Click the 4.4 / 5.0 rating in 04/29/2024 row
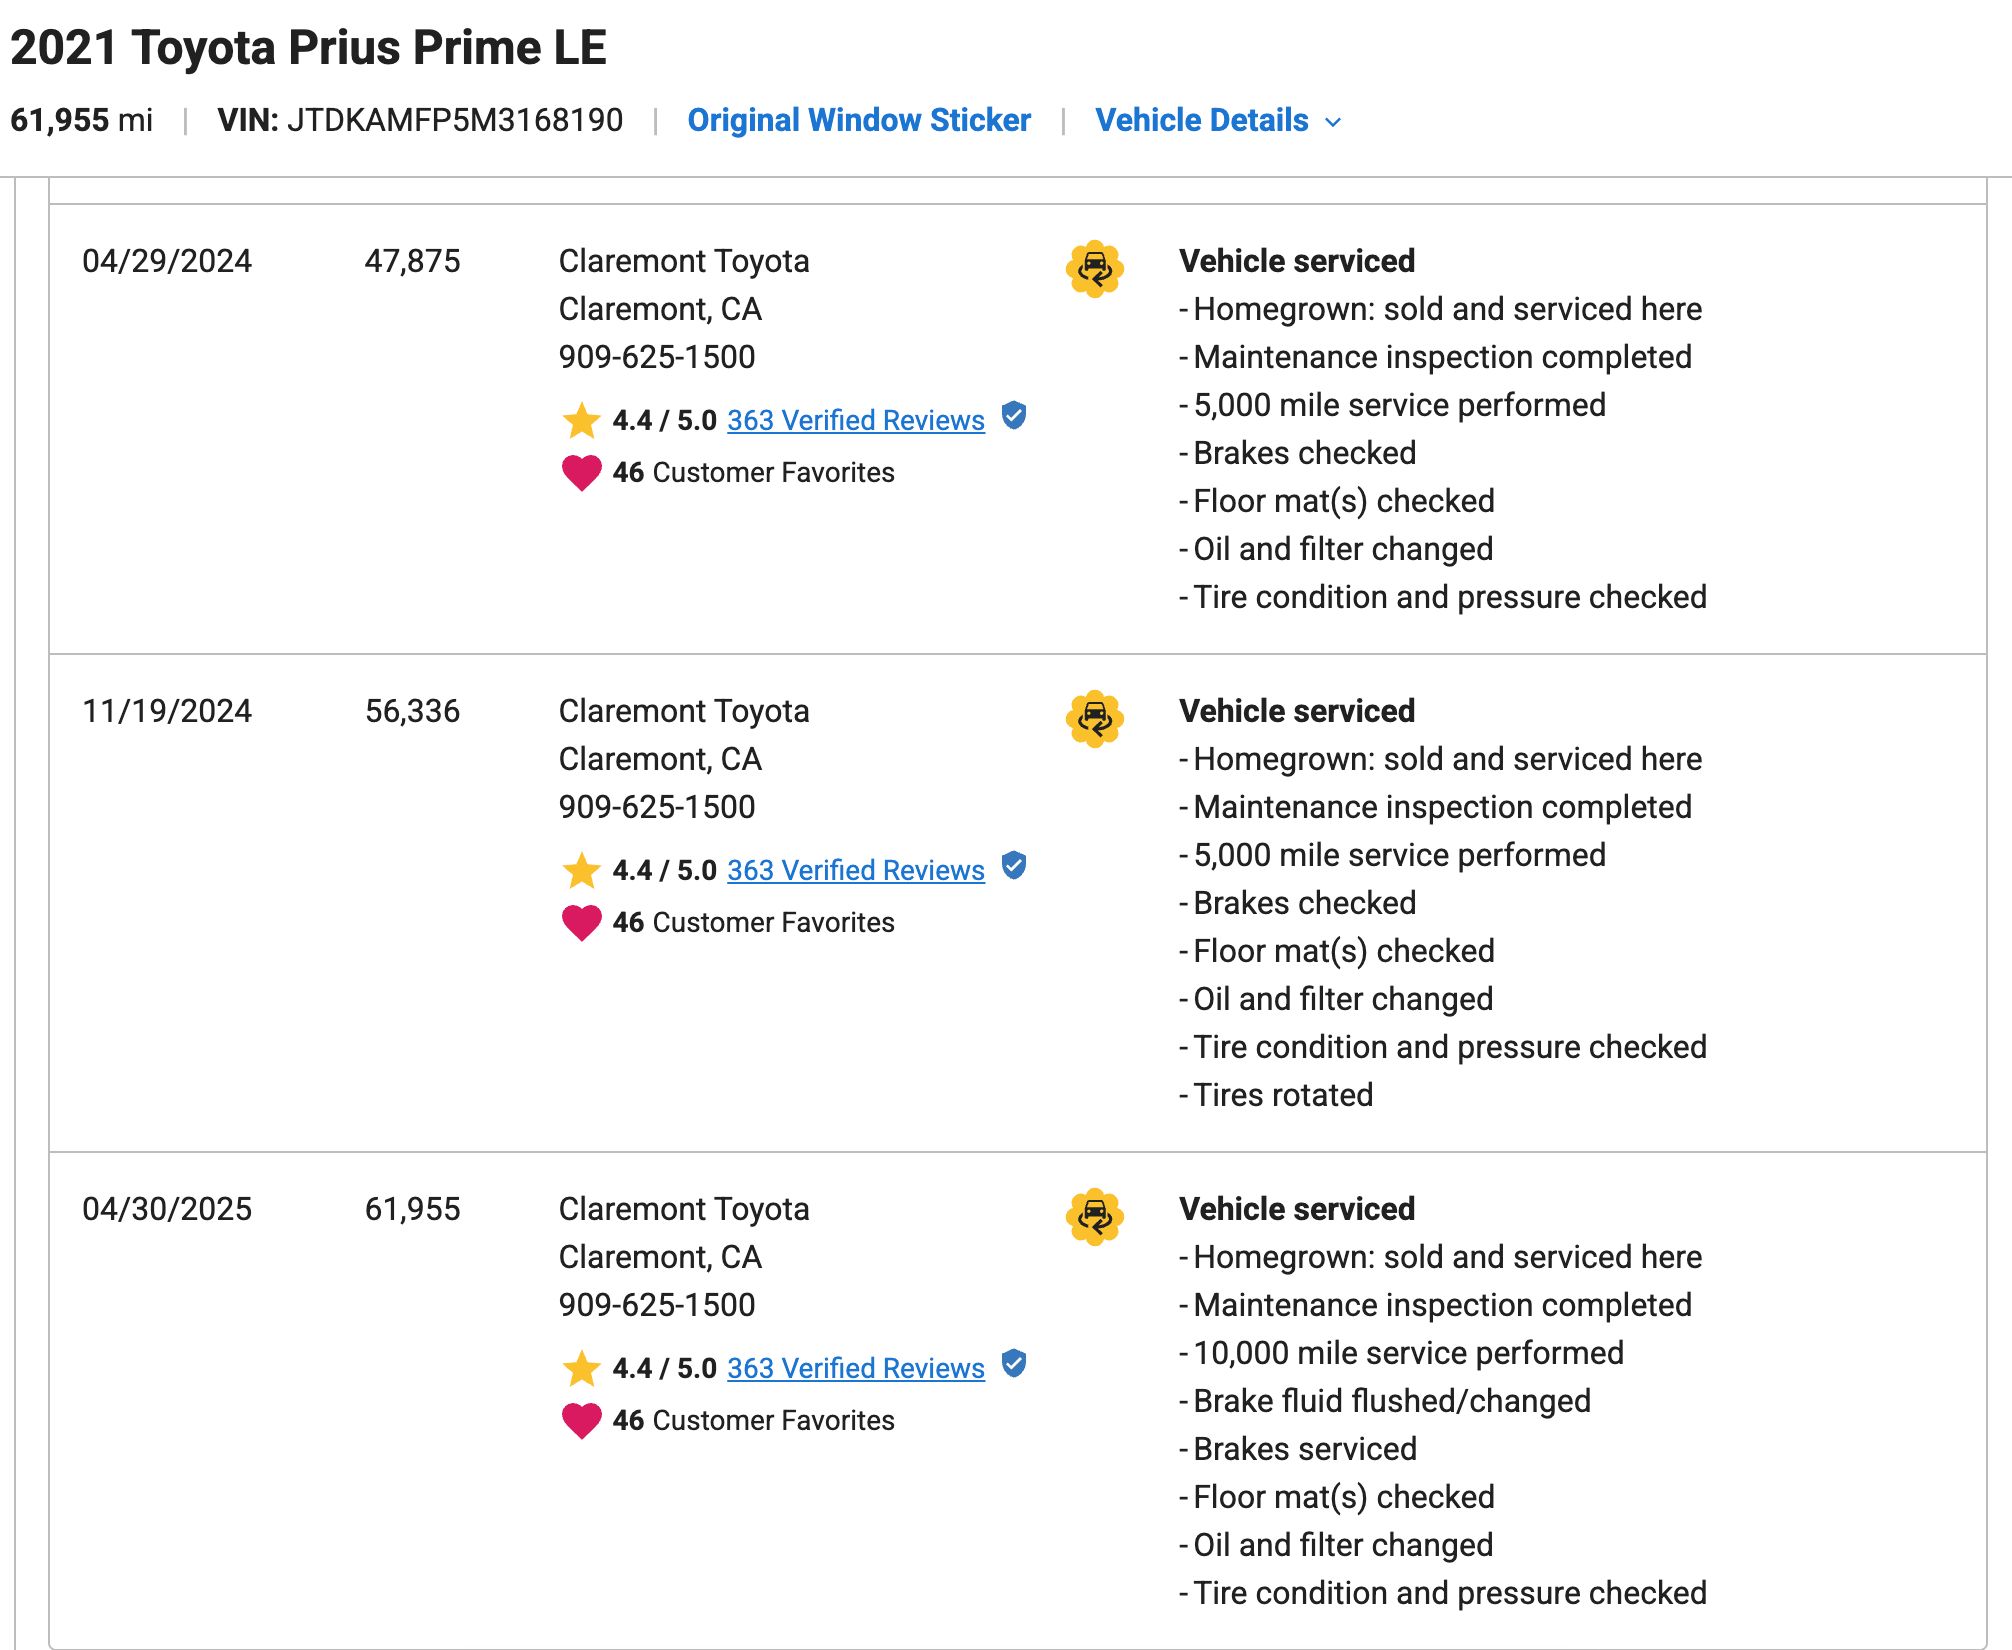 [x=664, y=420]
